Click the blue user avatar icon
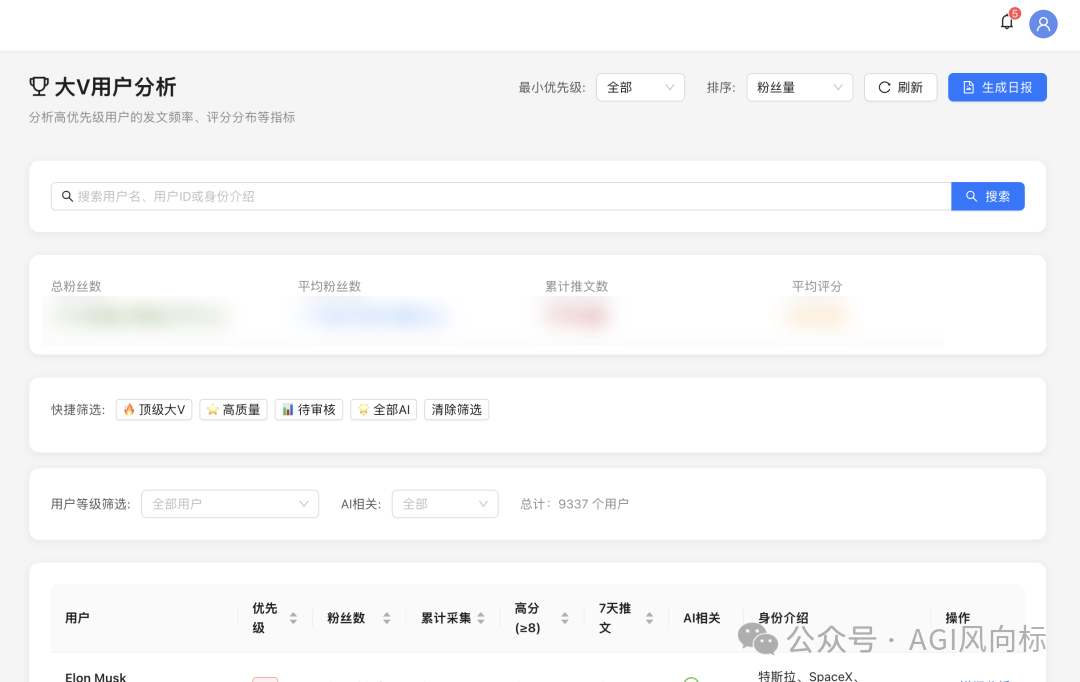1080x682 pixels. (1043, 24)
